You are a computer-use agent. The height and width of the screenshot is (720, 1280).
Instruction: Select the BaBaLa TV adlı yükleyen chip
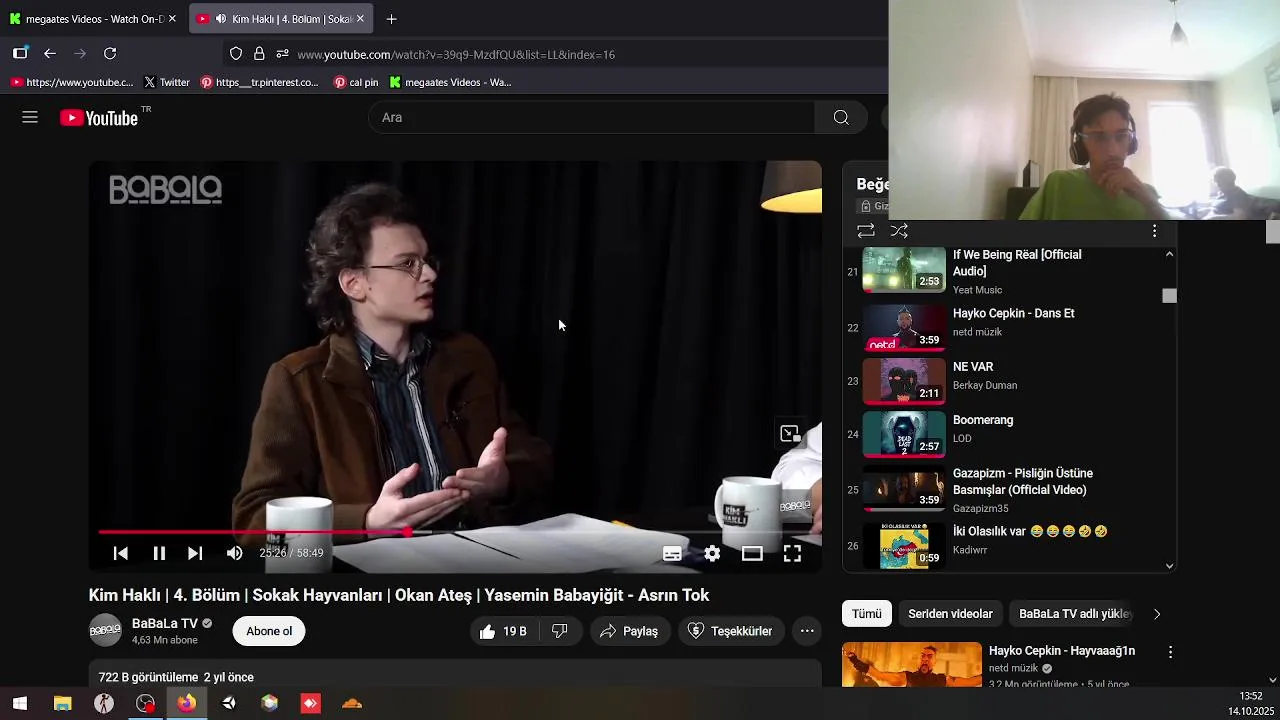[x=1074, y=614]
